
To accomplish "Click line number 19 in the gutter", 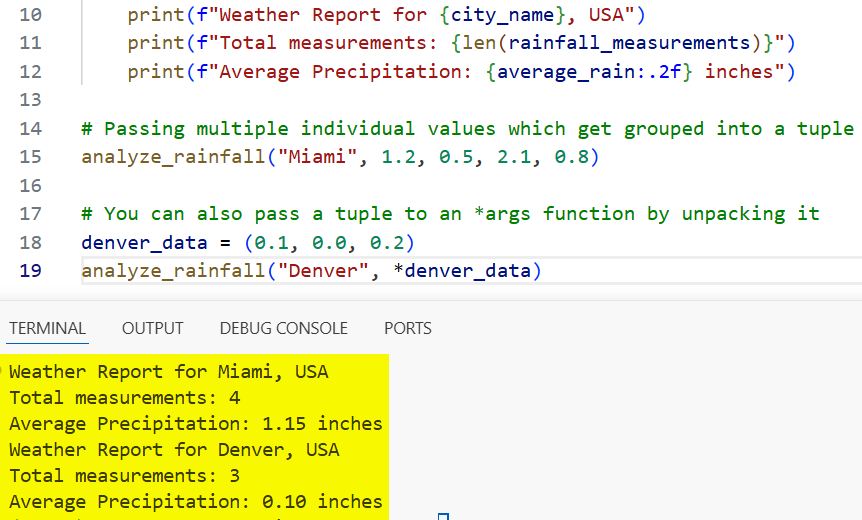I will coord(31,270).
